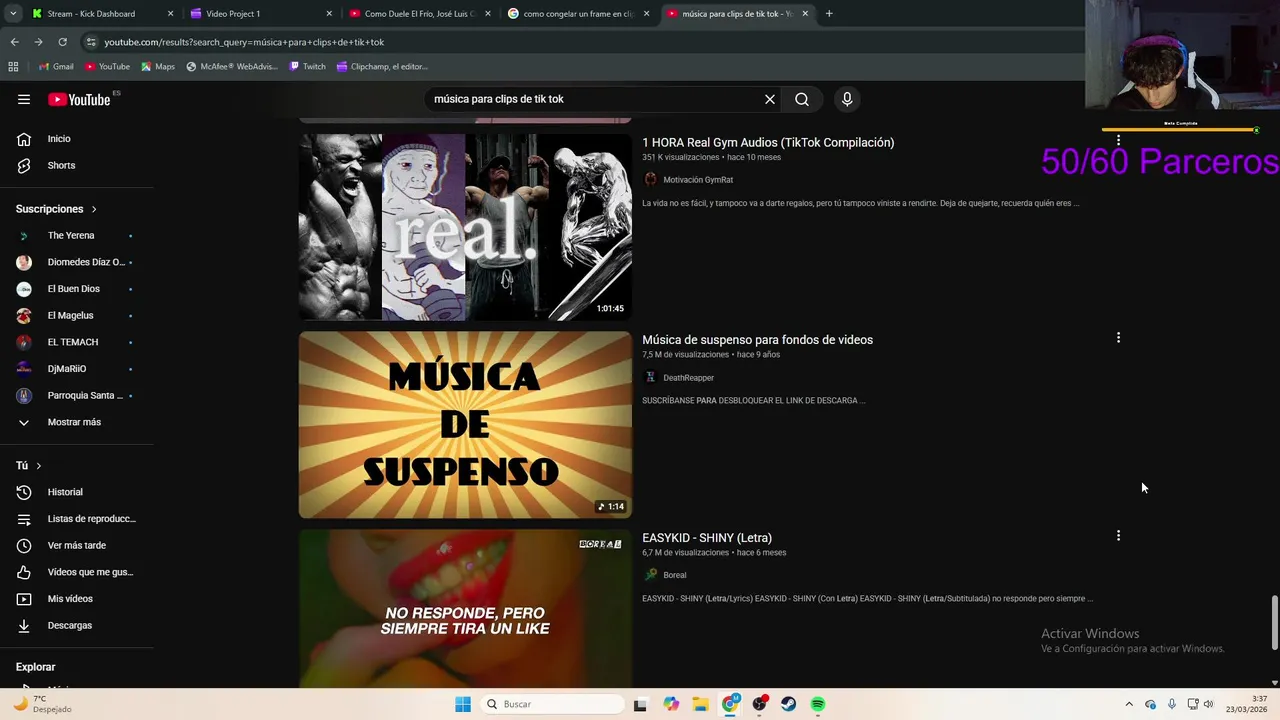Open OBS Studio from the taskbar
This screenshot has height=720, width=1280.
759,704
